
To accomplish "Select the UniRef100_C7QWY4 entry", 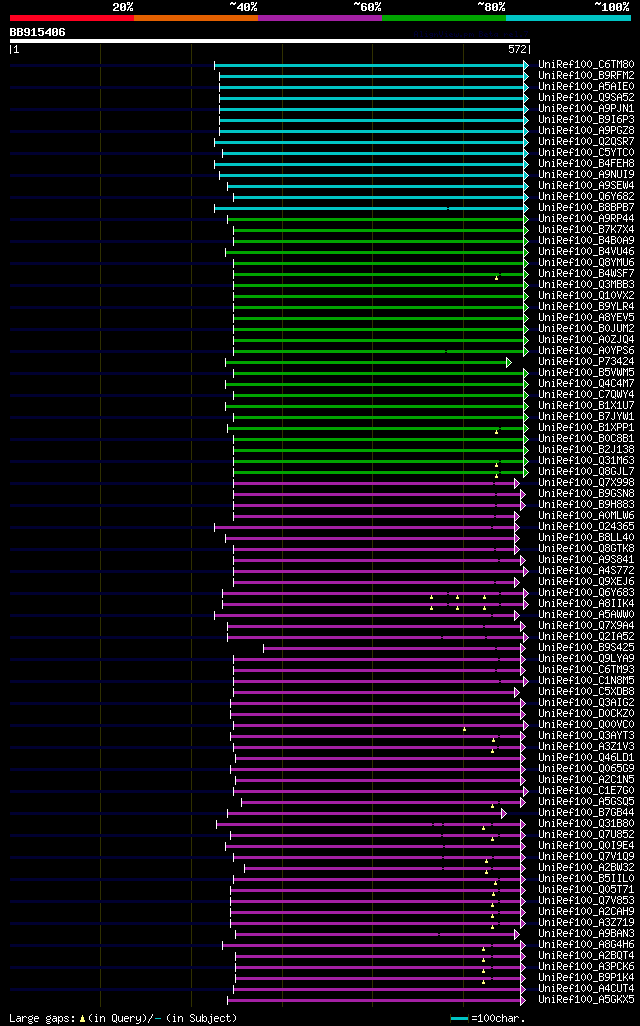I will click(x=586, y=395).
